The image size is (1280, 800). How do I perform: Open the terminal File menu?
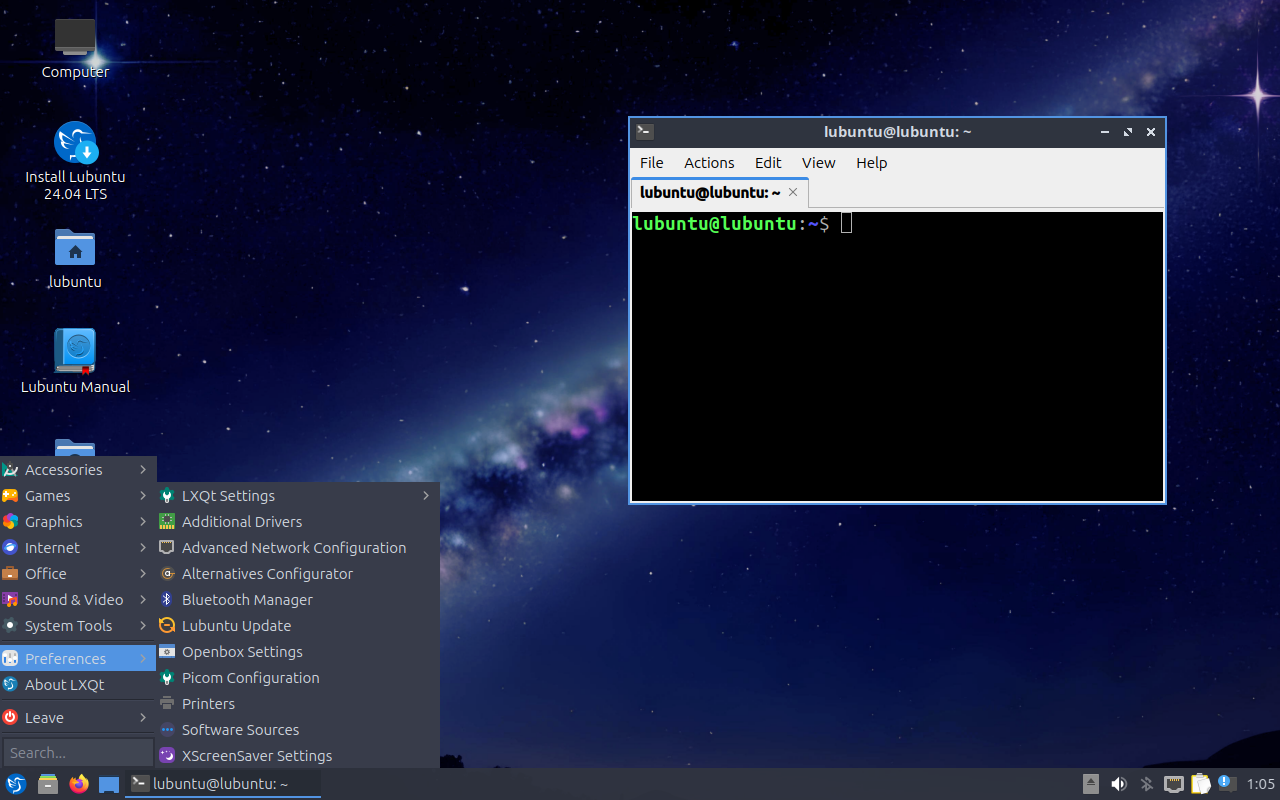click(652, 163)
